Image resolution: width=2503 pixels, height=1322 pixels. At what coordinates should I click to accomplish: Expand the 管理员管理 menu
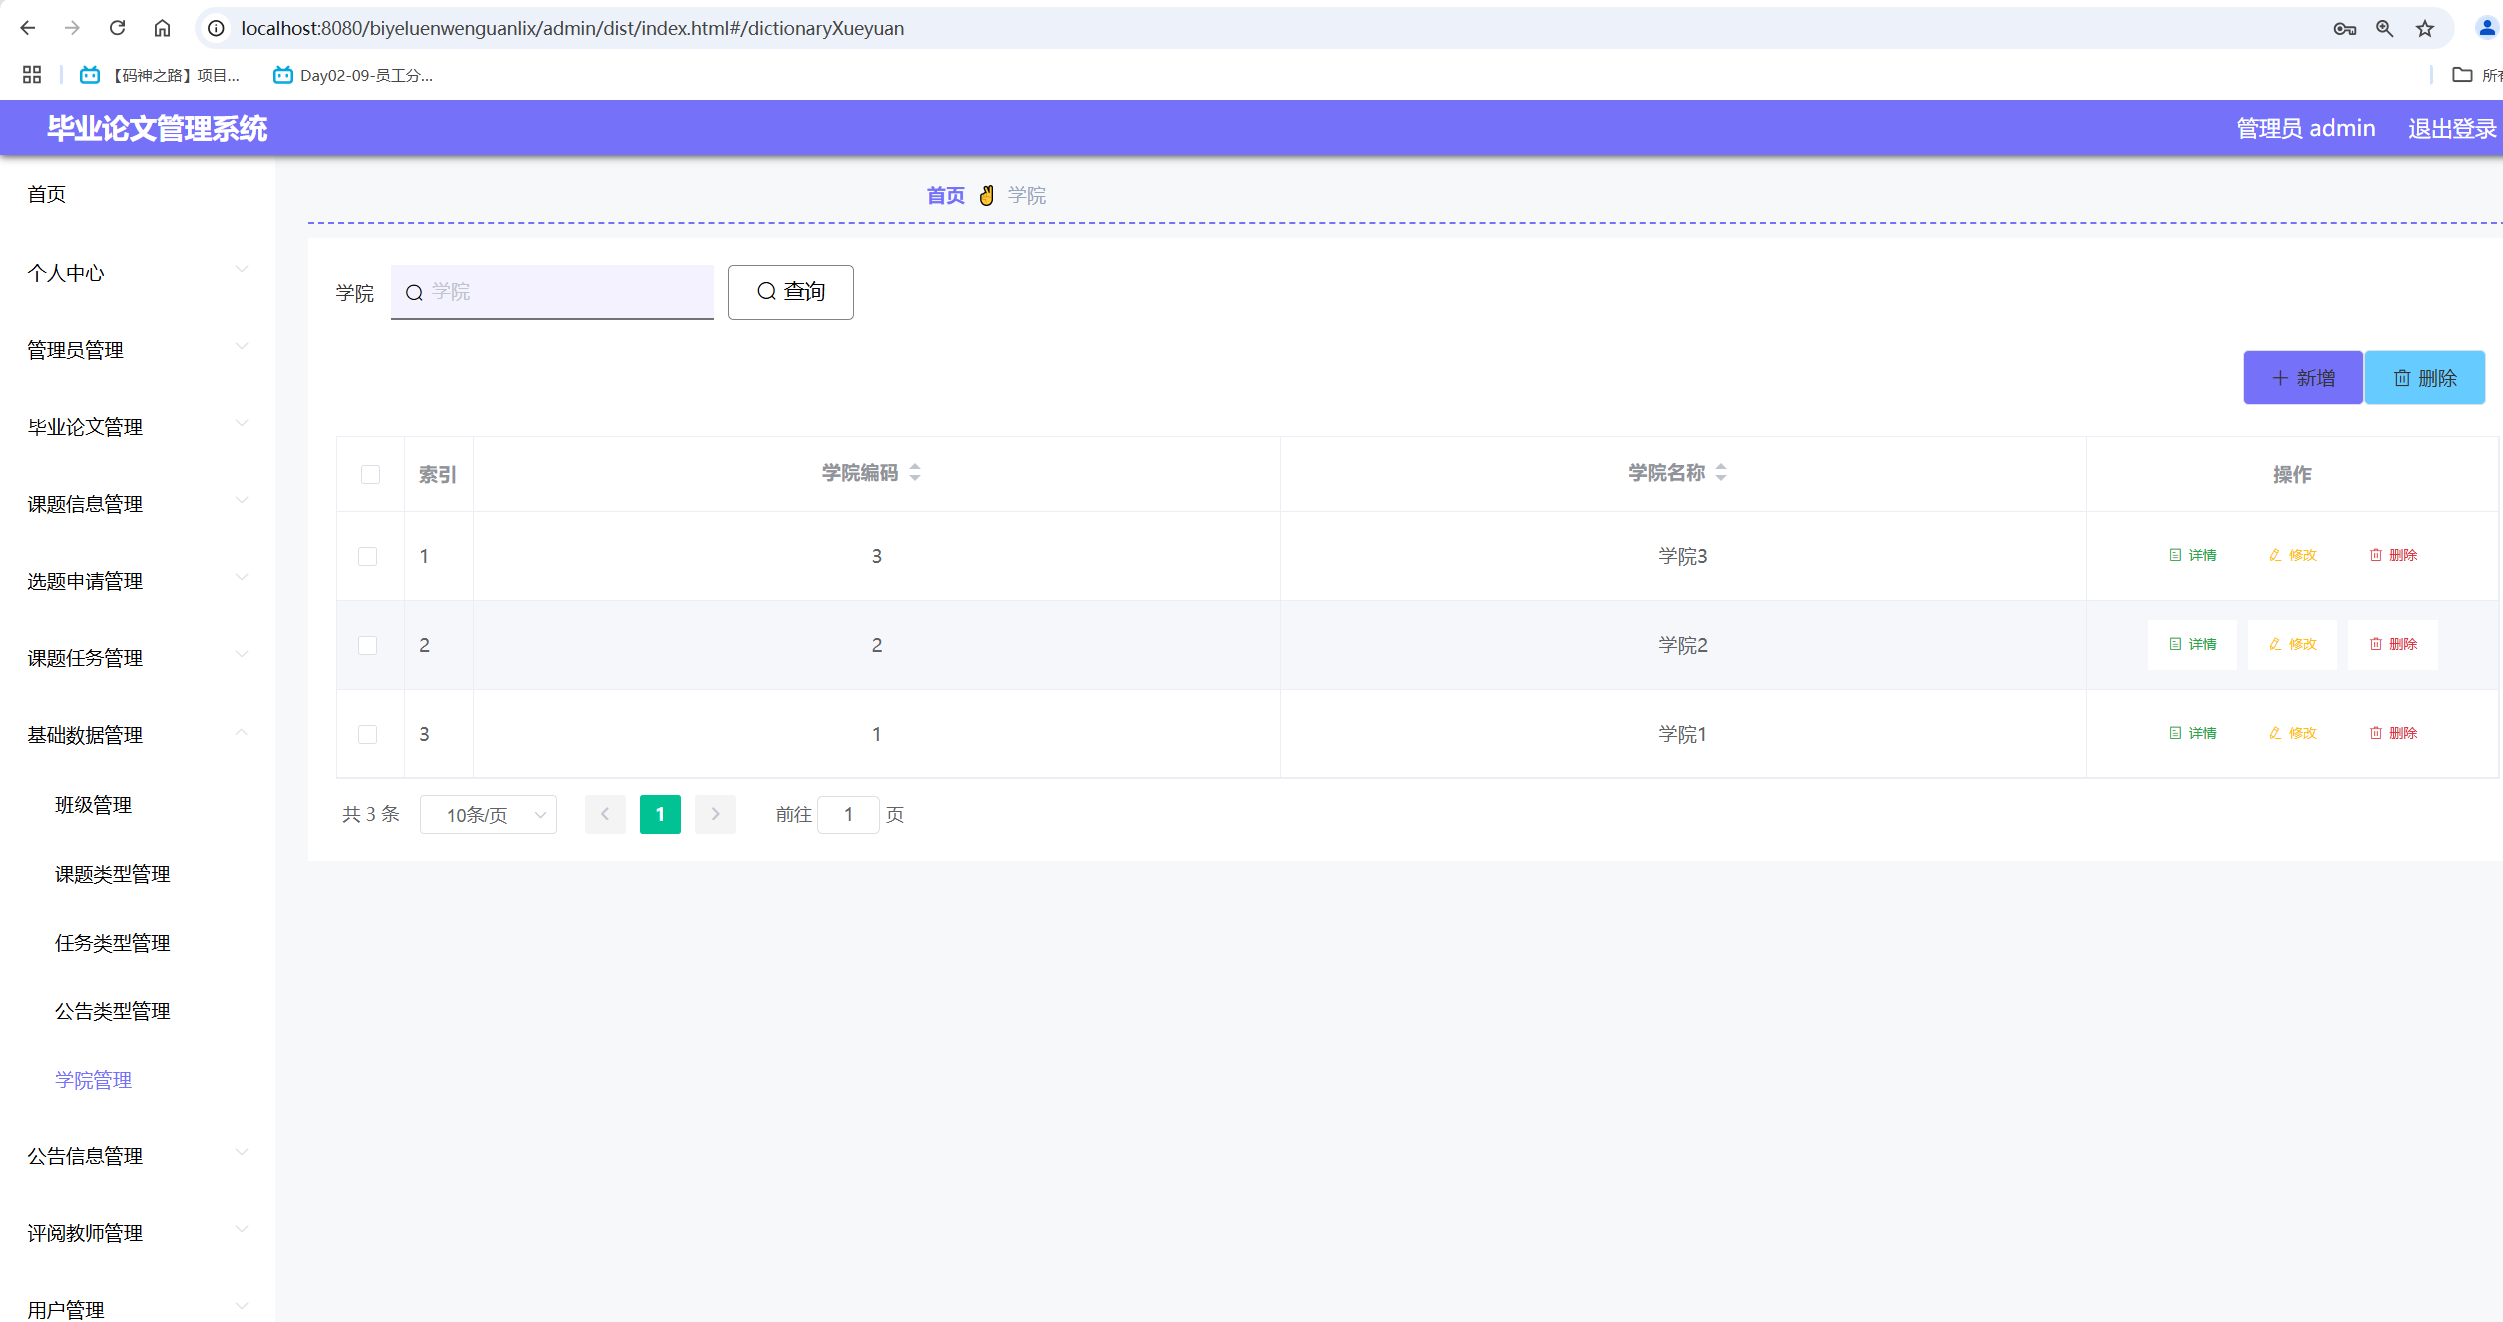[x=137, y=350]
